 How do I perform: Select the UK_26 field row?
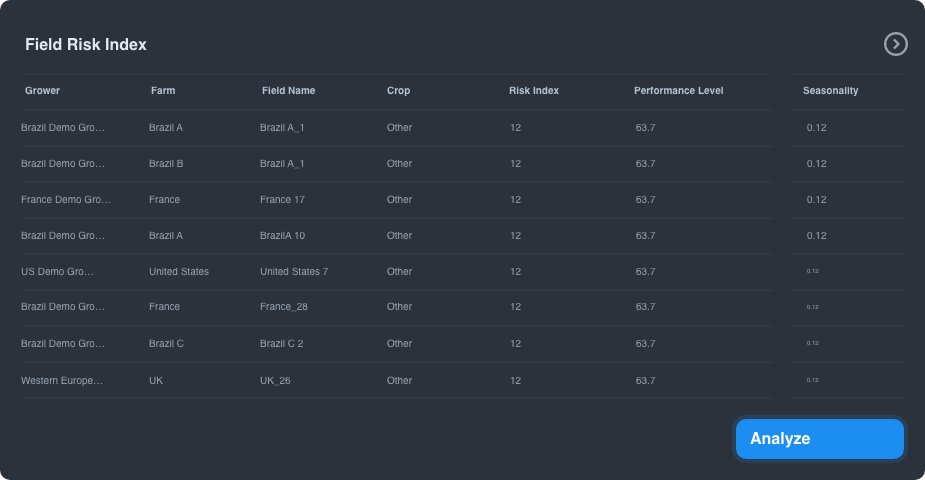click(x=275, y=381)
